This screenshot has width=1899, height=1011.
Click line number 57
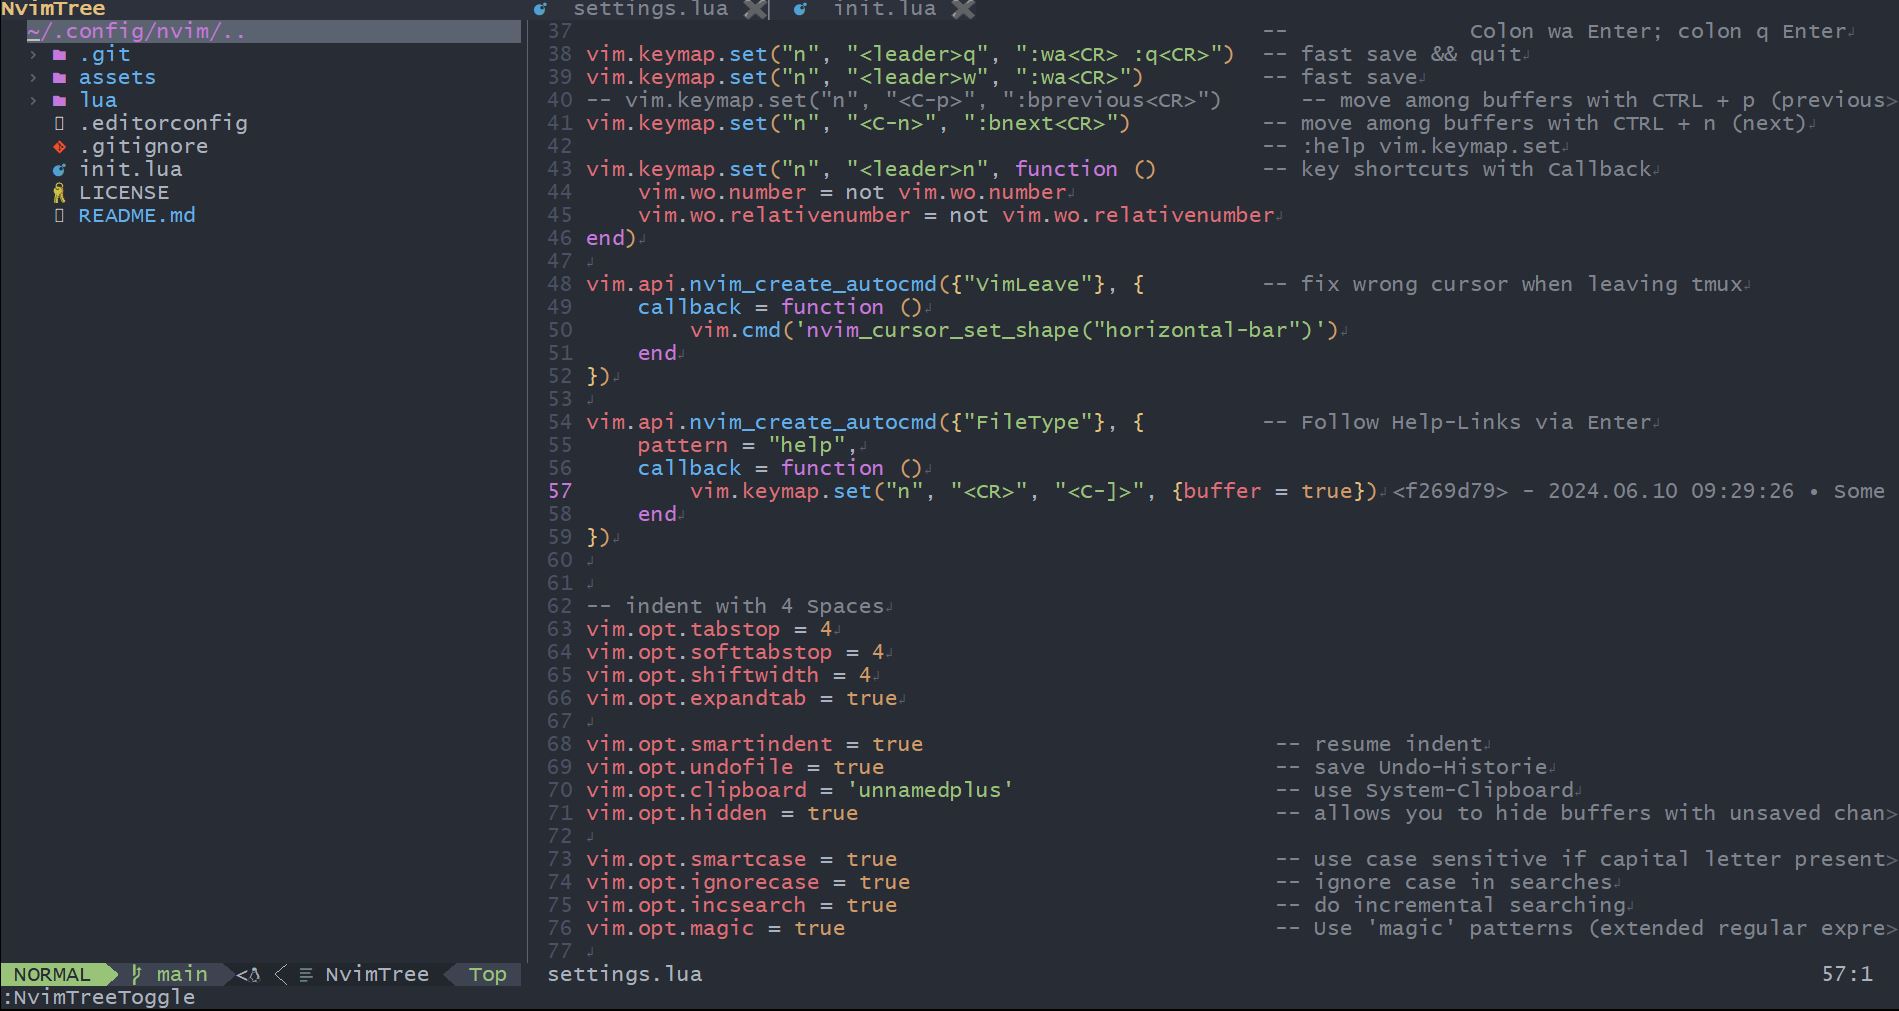pyautogui.click(x=560, y=491)
